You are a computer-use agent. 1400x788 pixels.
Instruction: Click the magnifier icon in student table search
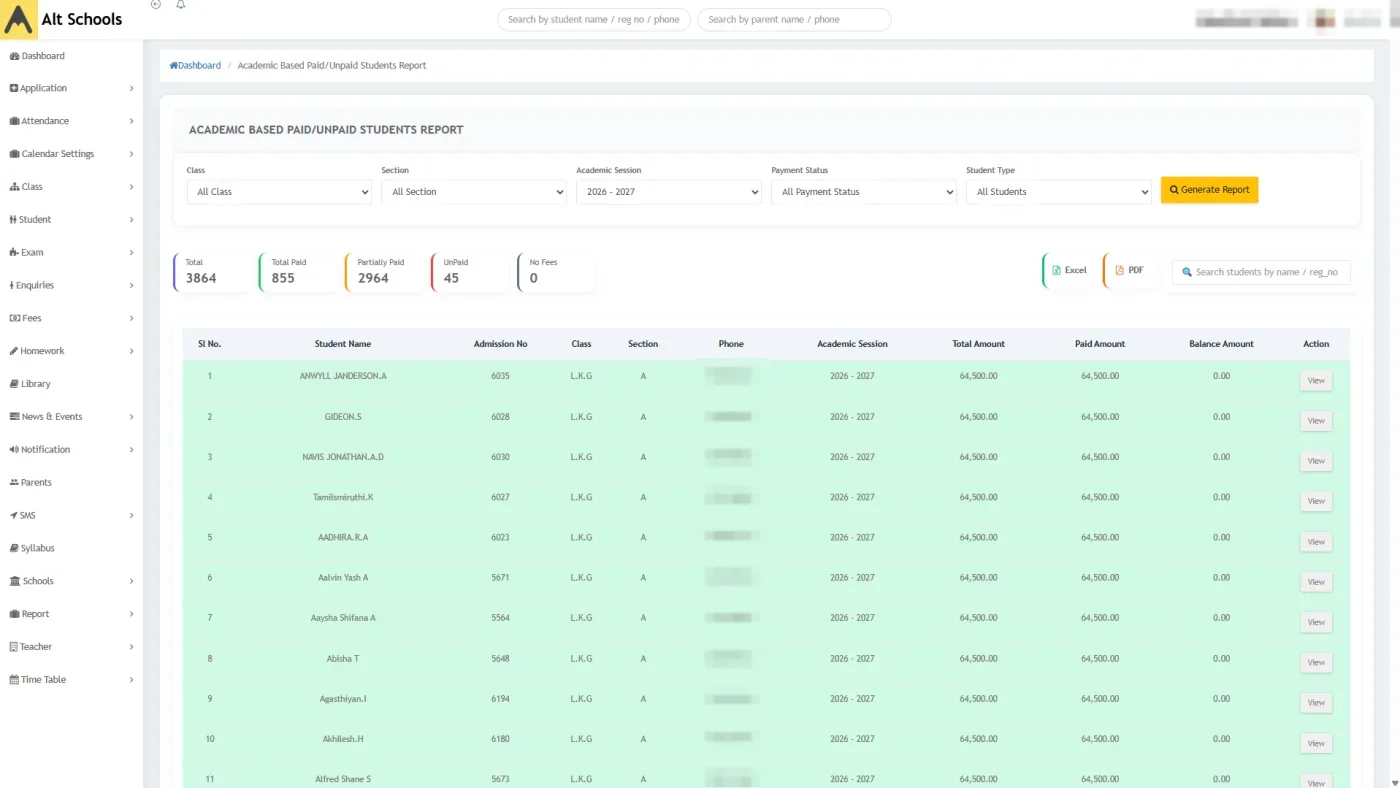(x=1187, y=272)
